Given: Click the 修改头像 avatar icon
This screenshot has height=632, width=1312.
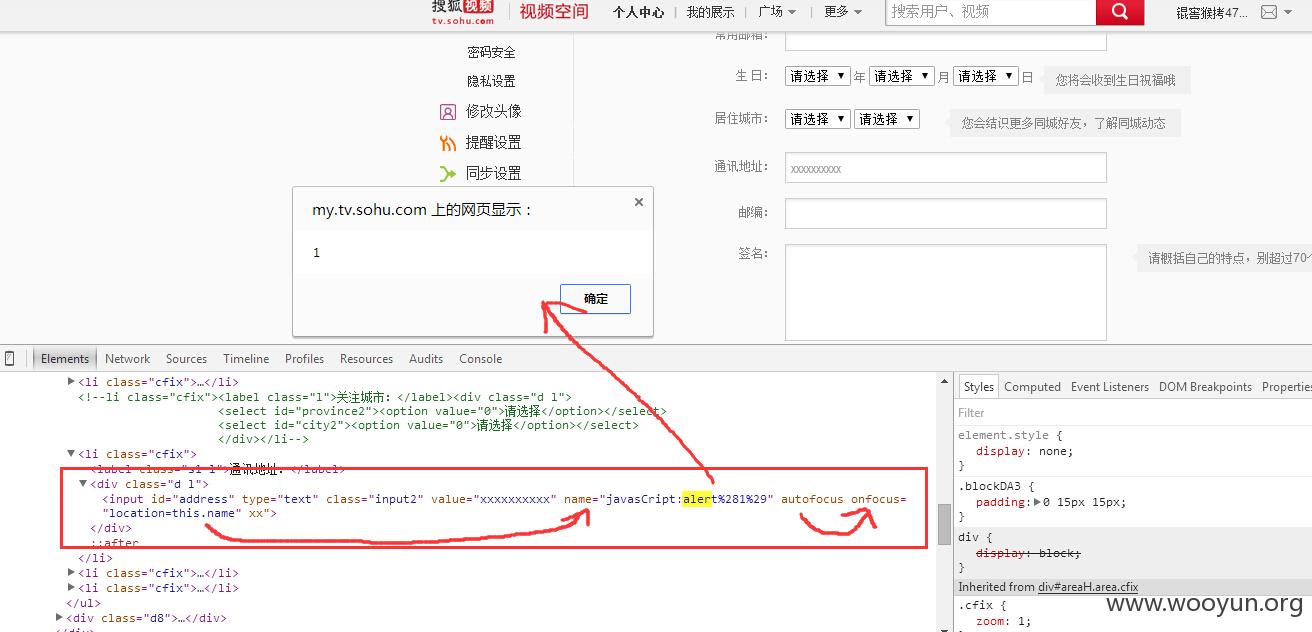Looking at the screenshot, I should point(448,112).
